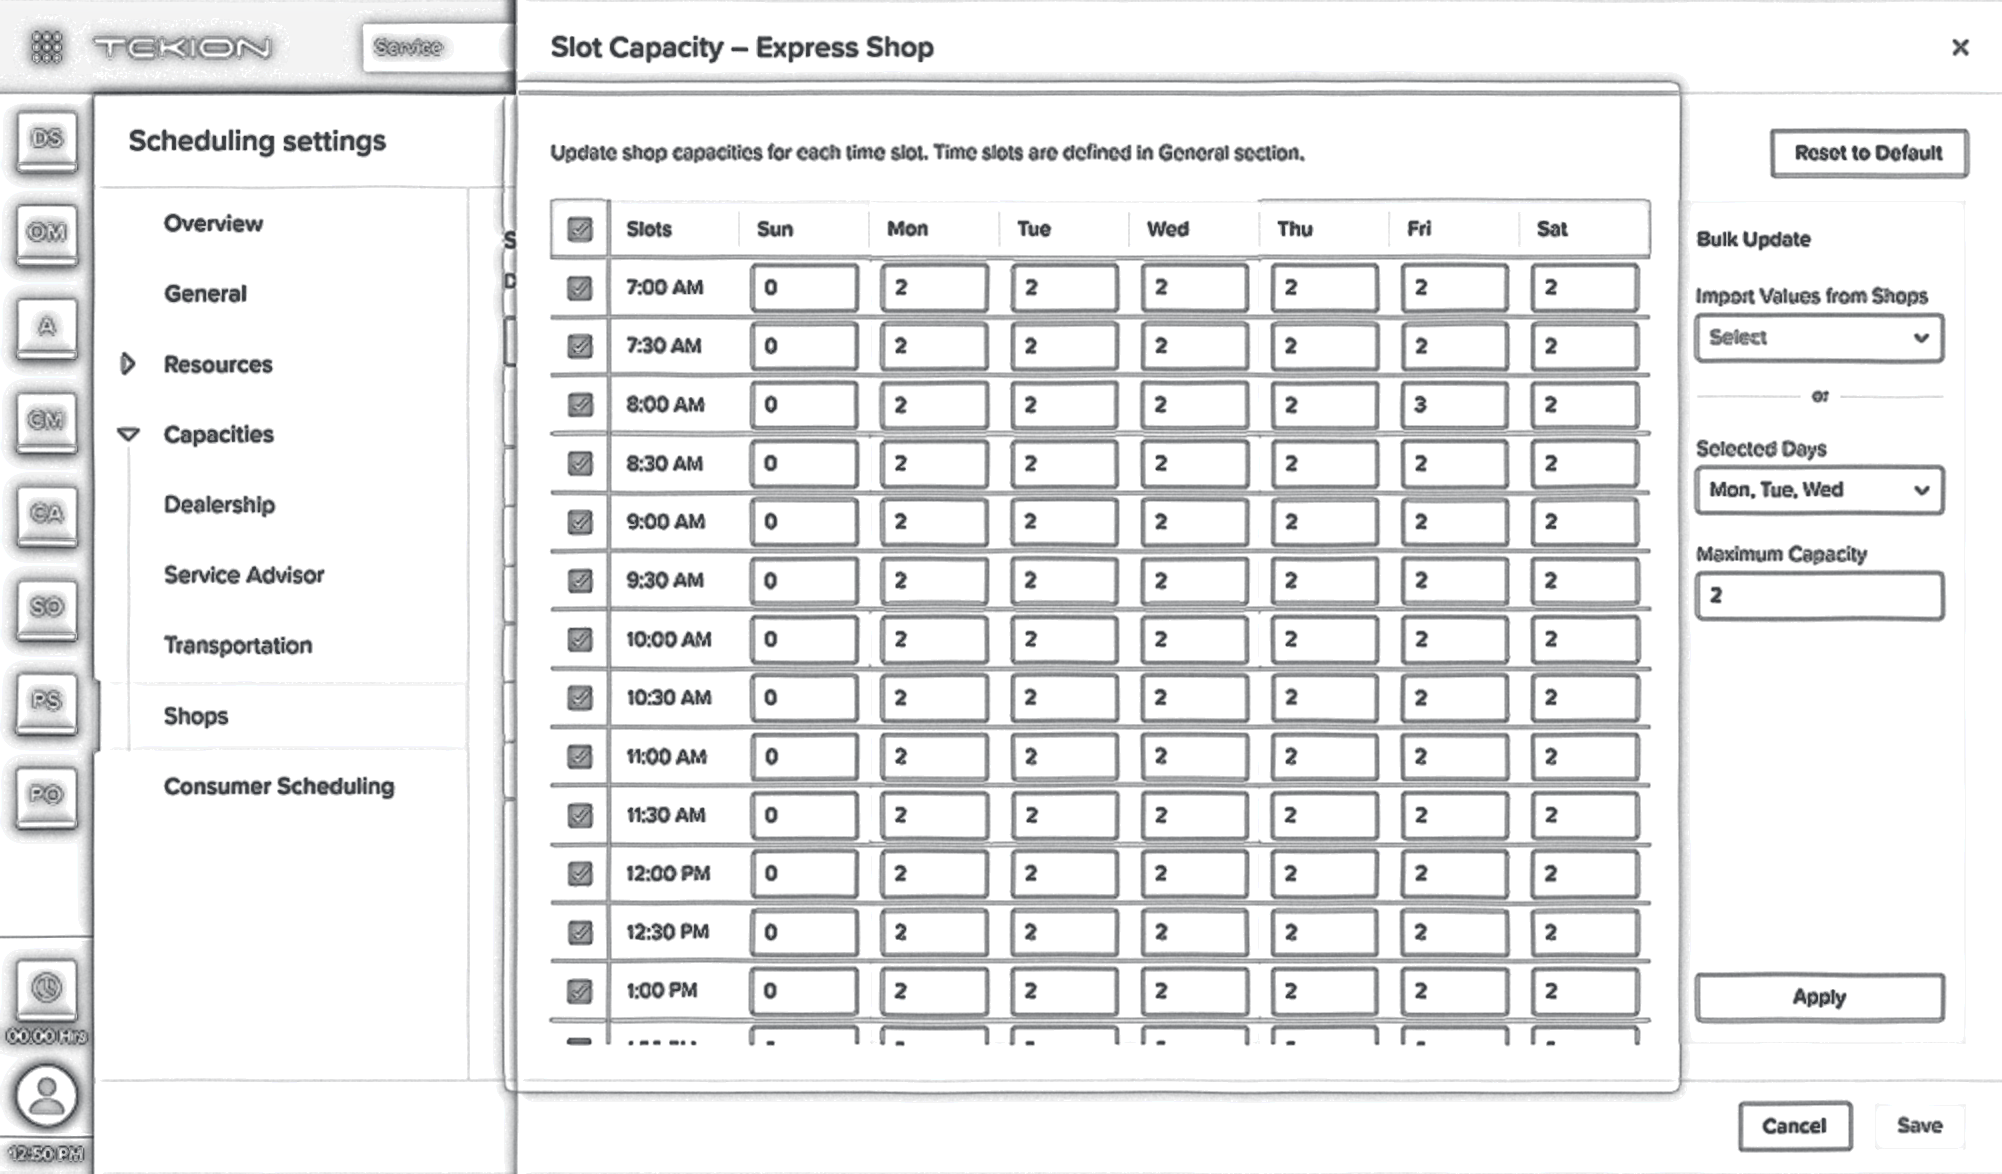Open the DS module in sidebar
The width and height of the screenshot is (2002, 1174).
(46, 140)
